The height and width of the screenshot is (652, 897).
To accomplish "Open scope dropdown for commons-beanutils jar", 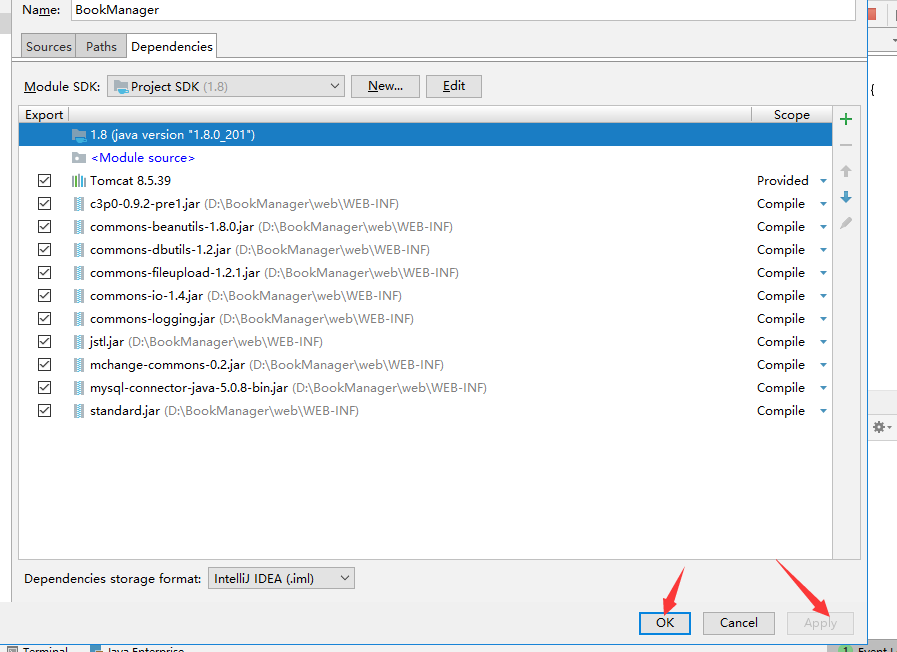I will coord(823,227).
